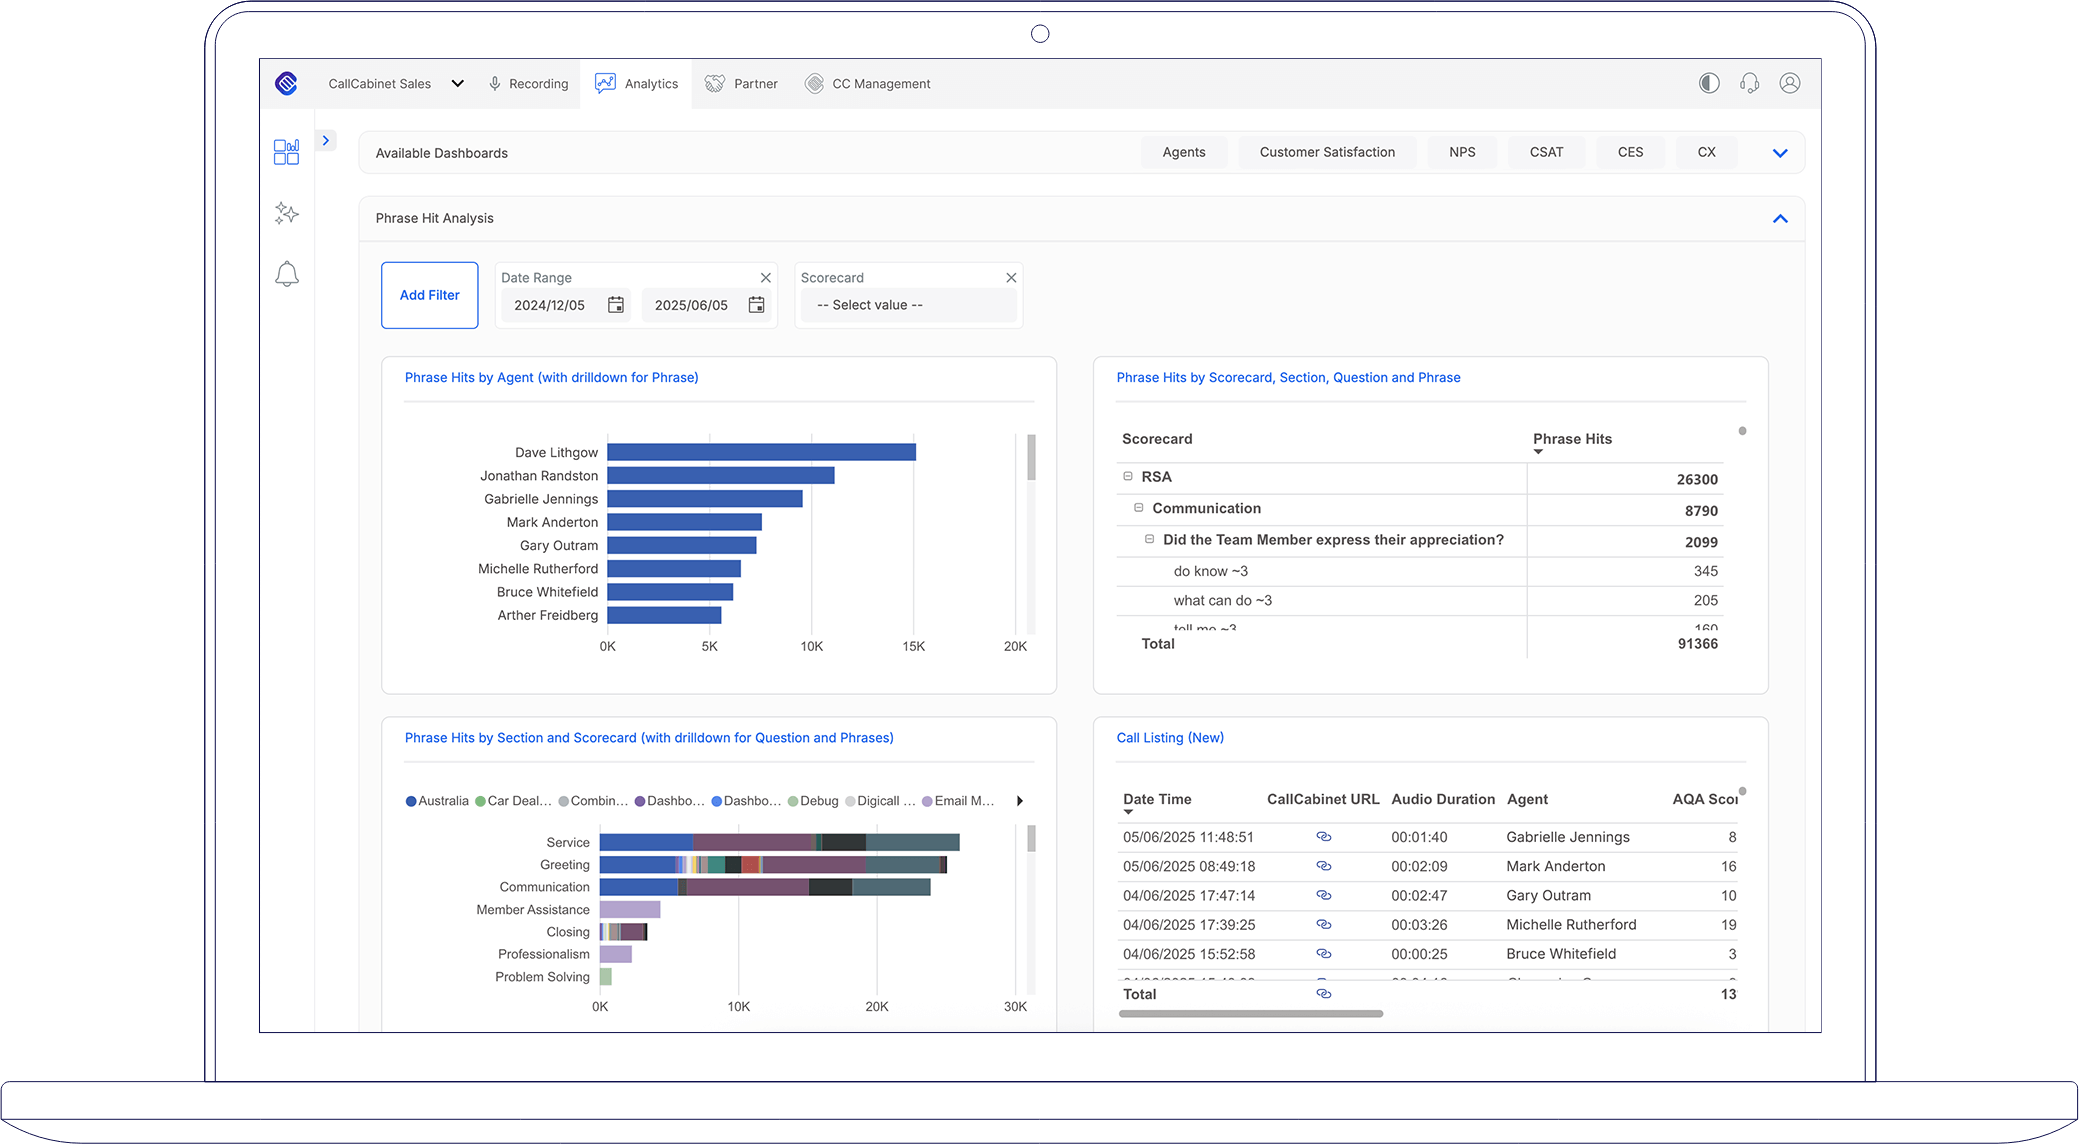Viewport: 2079px width, 1145px height.
Task: Click the AI sparkles sidebar icon
Action: (286, 213)
